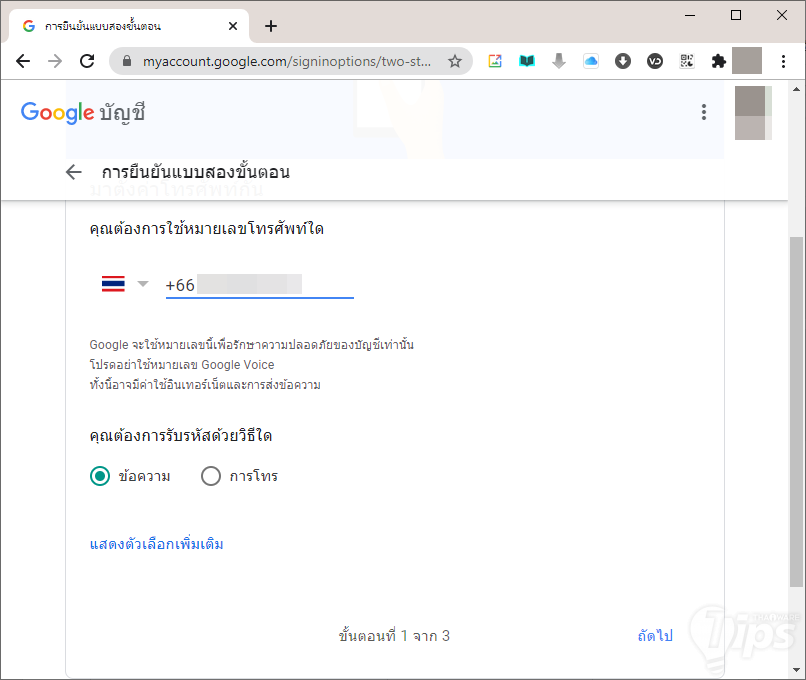Click the ถัดไป next button
This screenshot has height=680, width=806.
coord(655,636)
